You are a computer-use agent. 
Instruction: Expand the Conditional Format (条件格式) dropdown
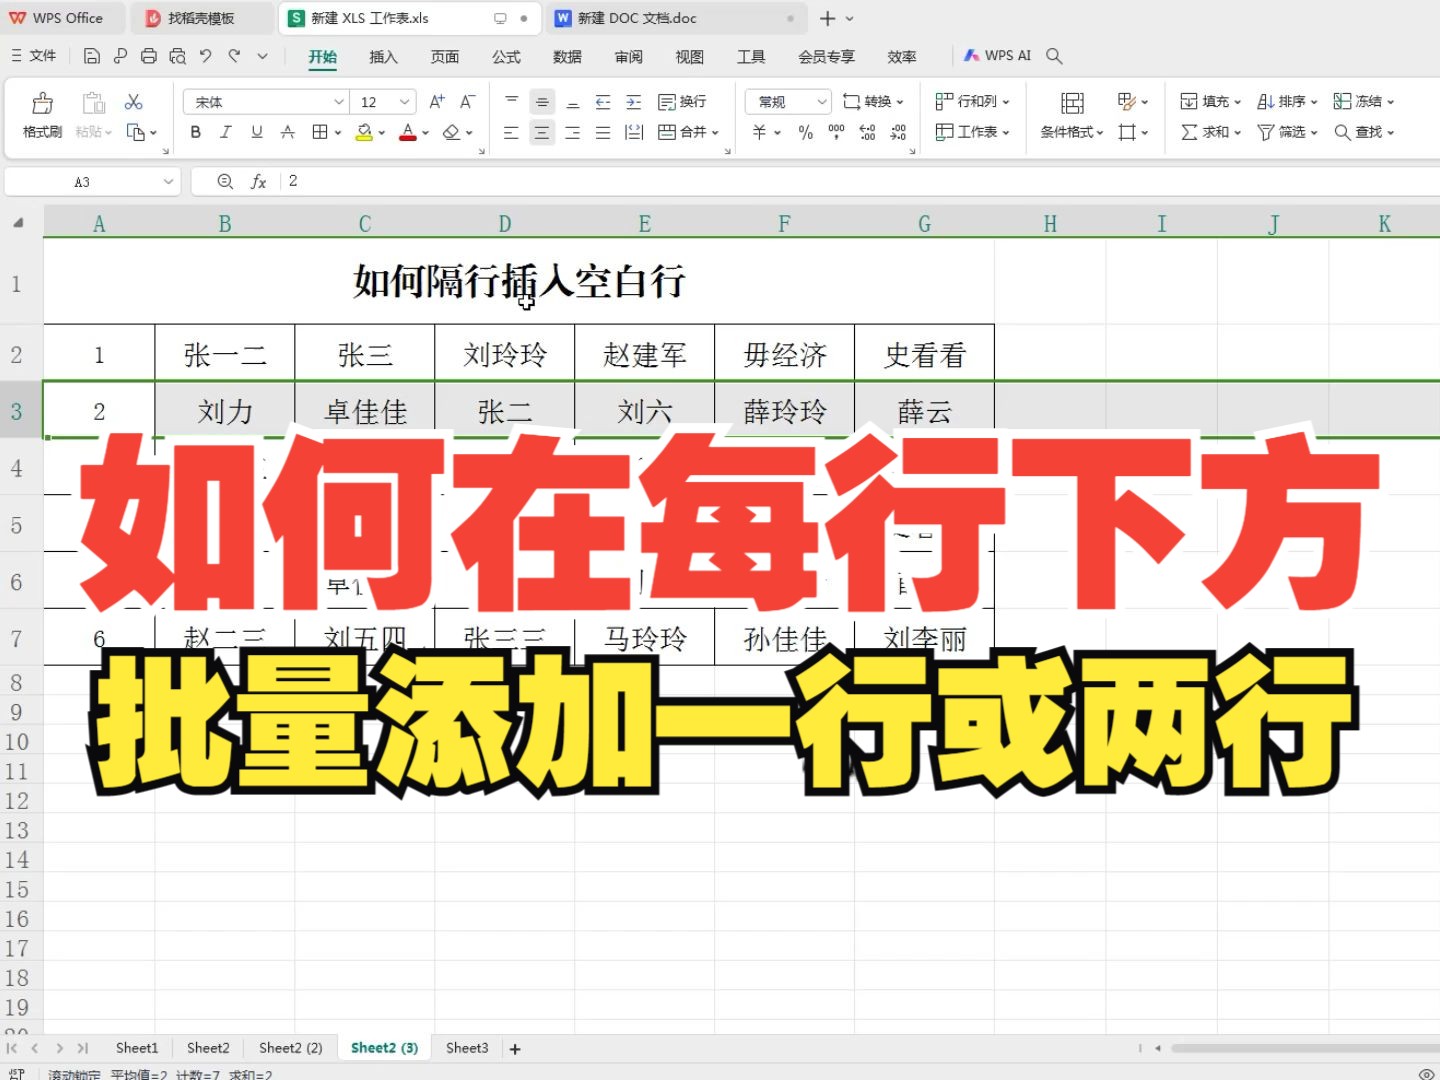click(1099, 132)
